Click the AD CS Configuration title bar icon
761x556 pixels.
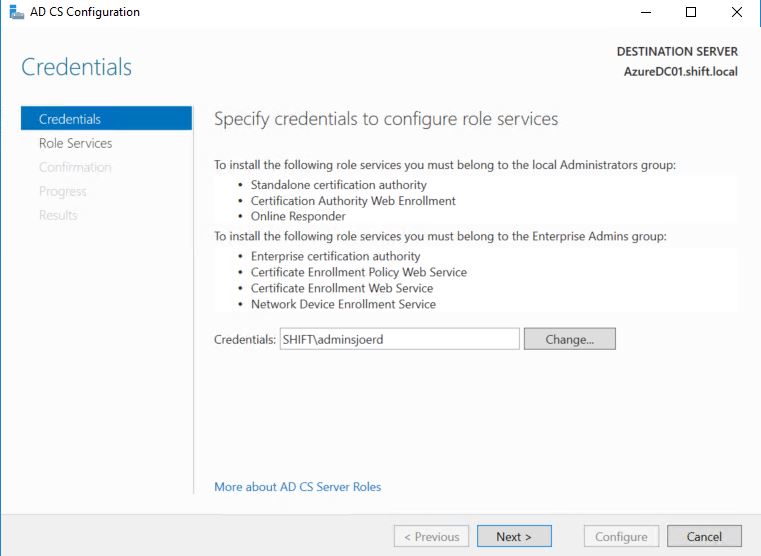click(13, 13)
